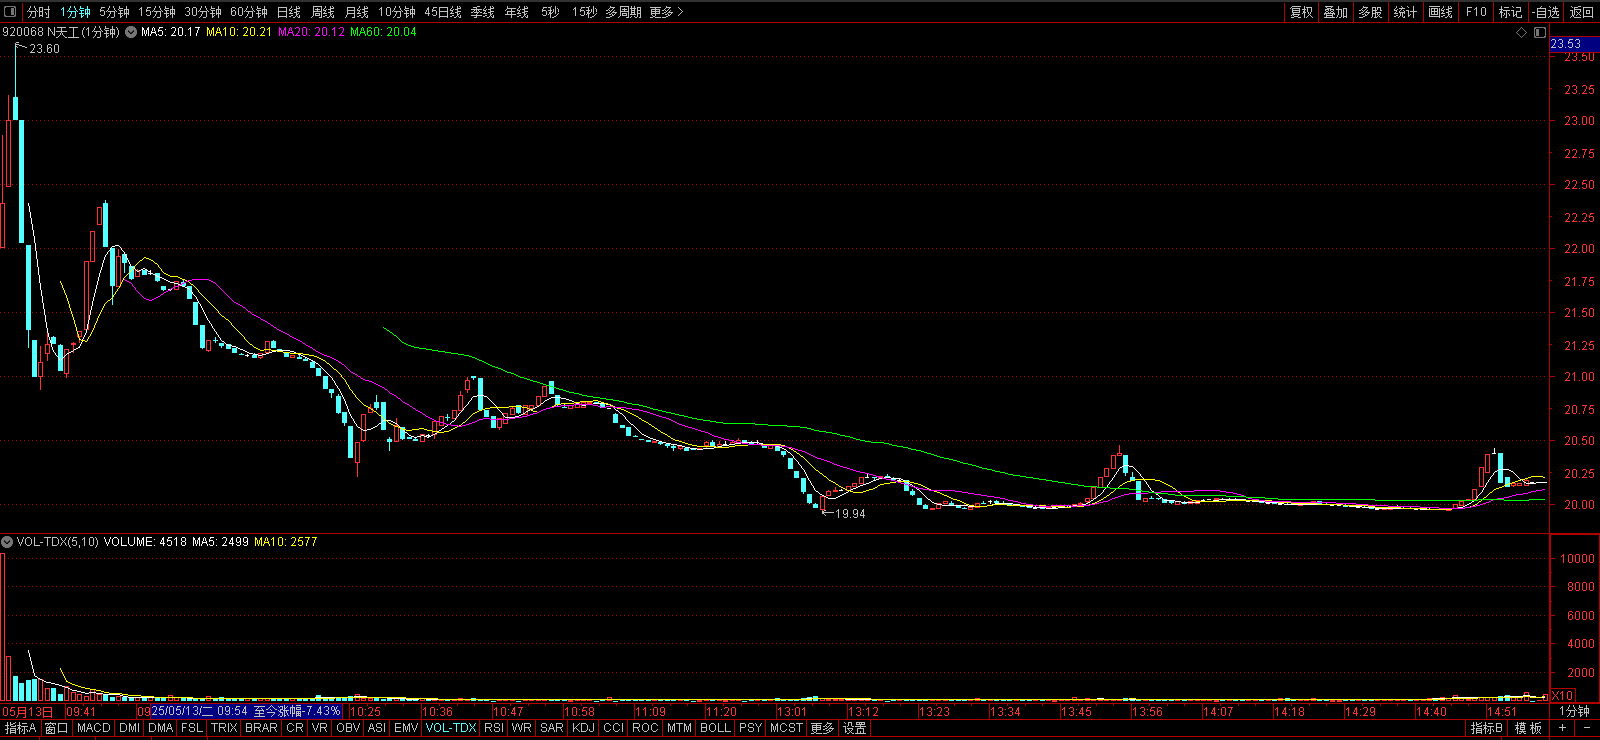The width and height of the screenshot is (1600, 740).
Task: Open the F10 company info
Action: pyautogui.click(x=1476, y=12)
